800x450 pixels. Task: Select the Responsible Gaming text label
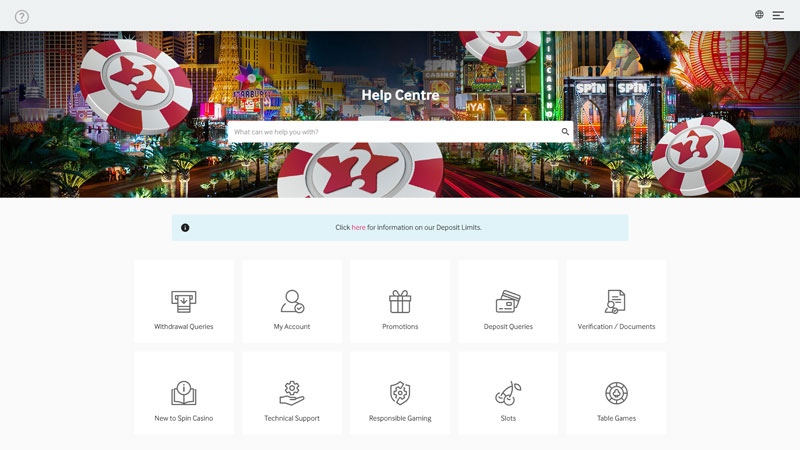point(400,418)
